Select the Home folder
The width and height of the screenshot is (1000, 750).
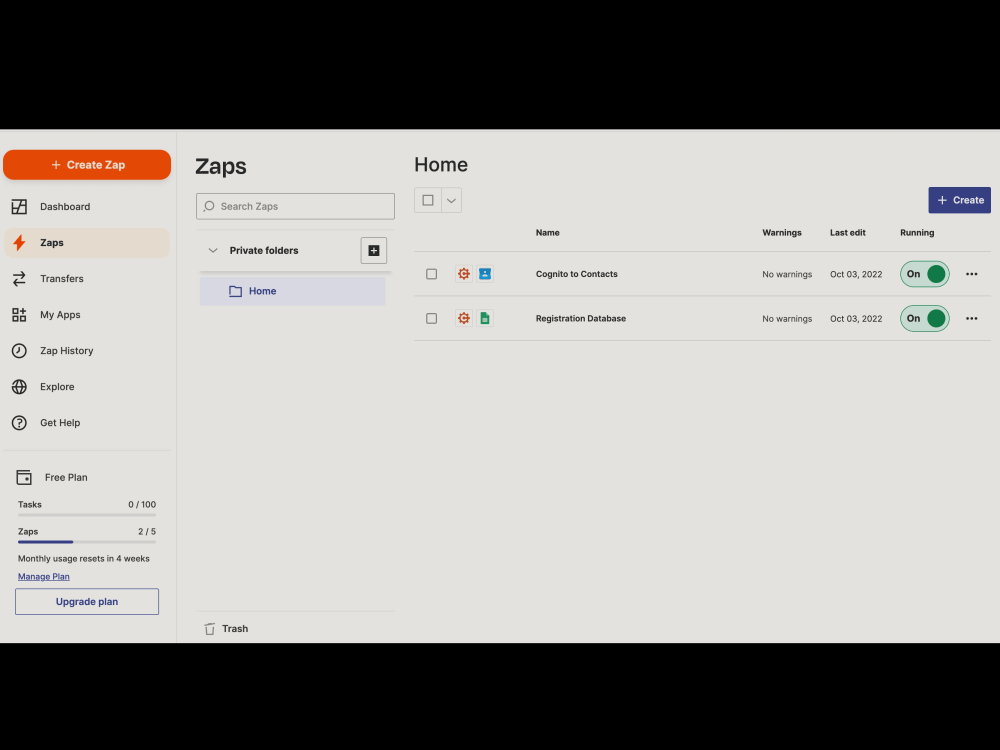pos(263,290)
